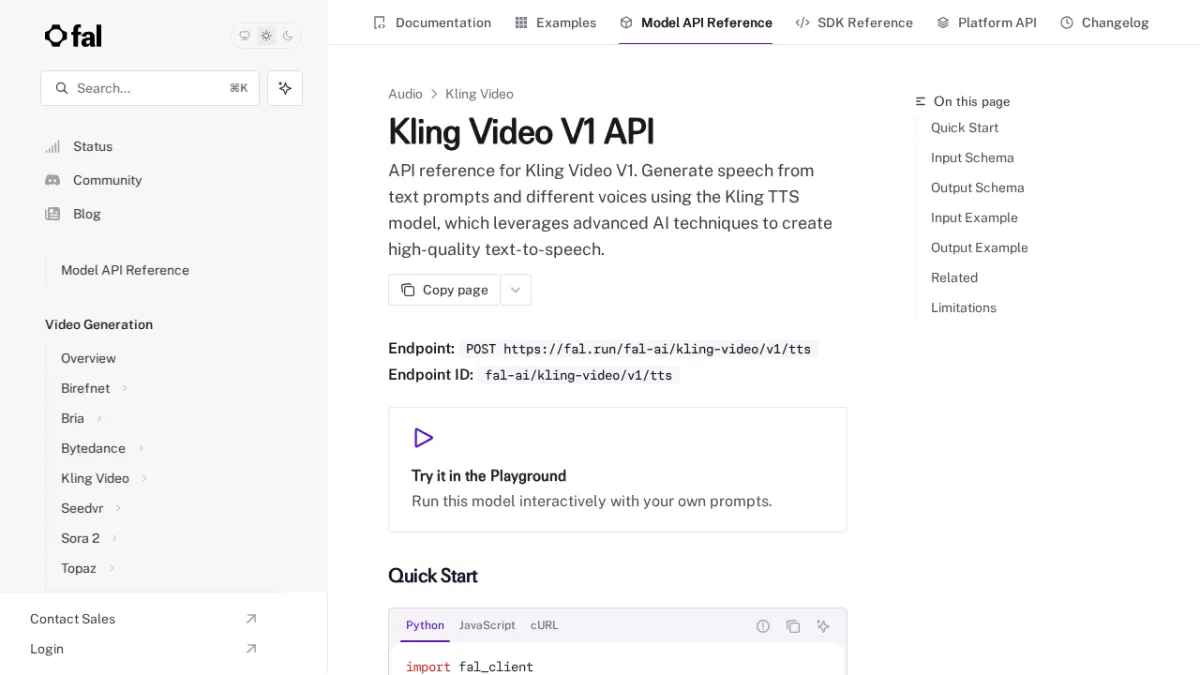Jump to Quick Start section link

tap(964, 128)
